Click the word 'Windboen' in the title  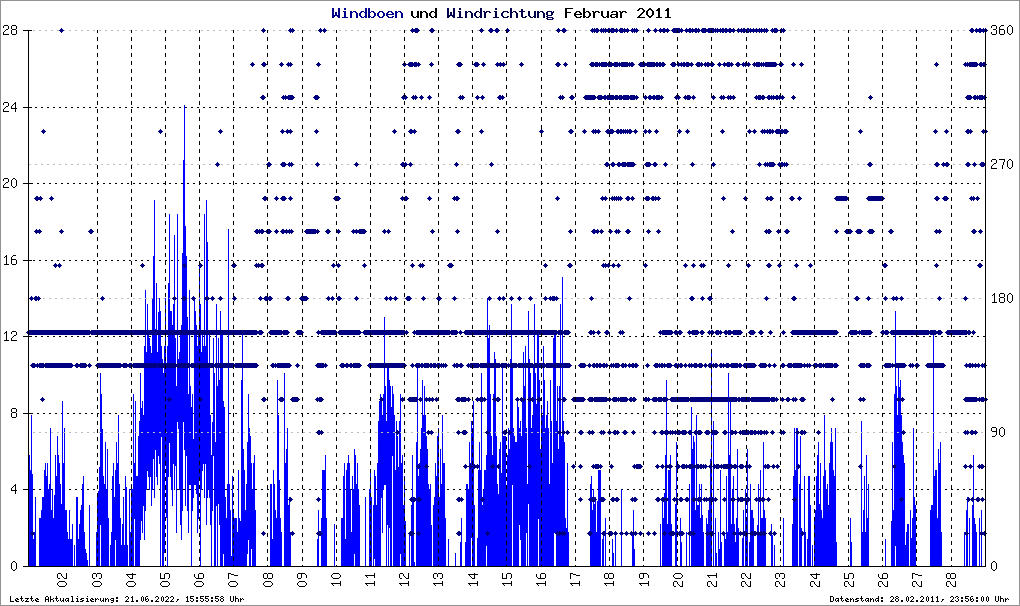point(367,13)
